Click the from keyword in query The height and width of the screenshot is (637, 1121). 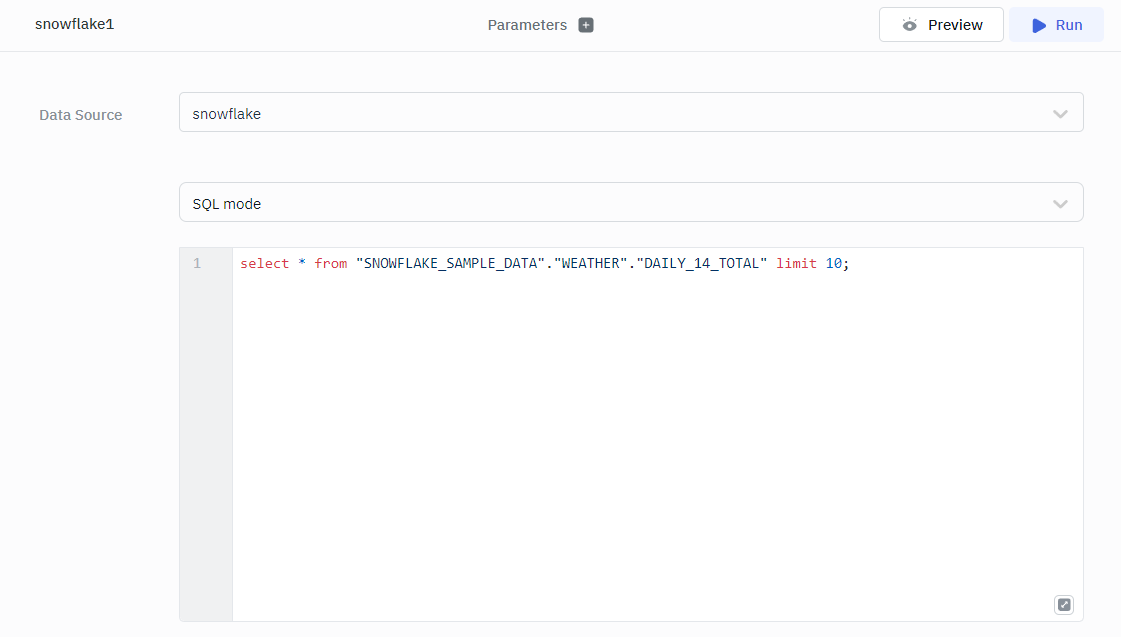point(330,264)
